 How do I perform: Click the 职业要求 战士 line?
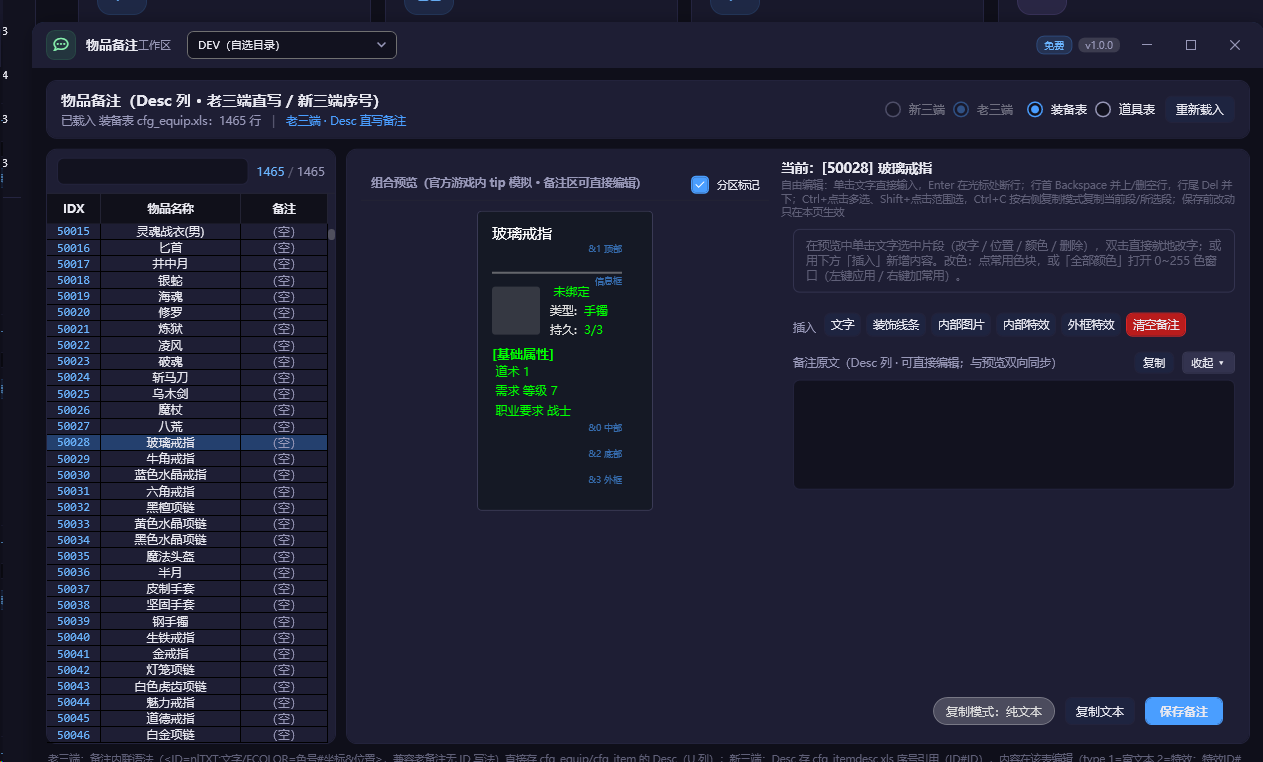pos(533,410)
